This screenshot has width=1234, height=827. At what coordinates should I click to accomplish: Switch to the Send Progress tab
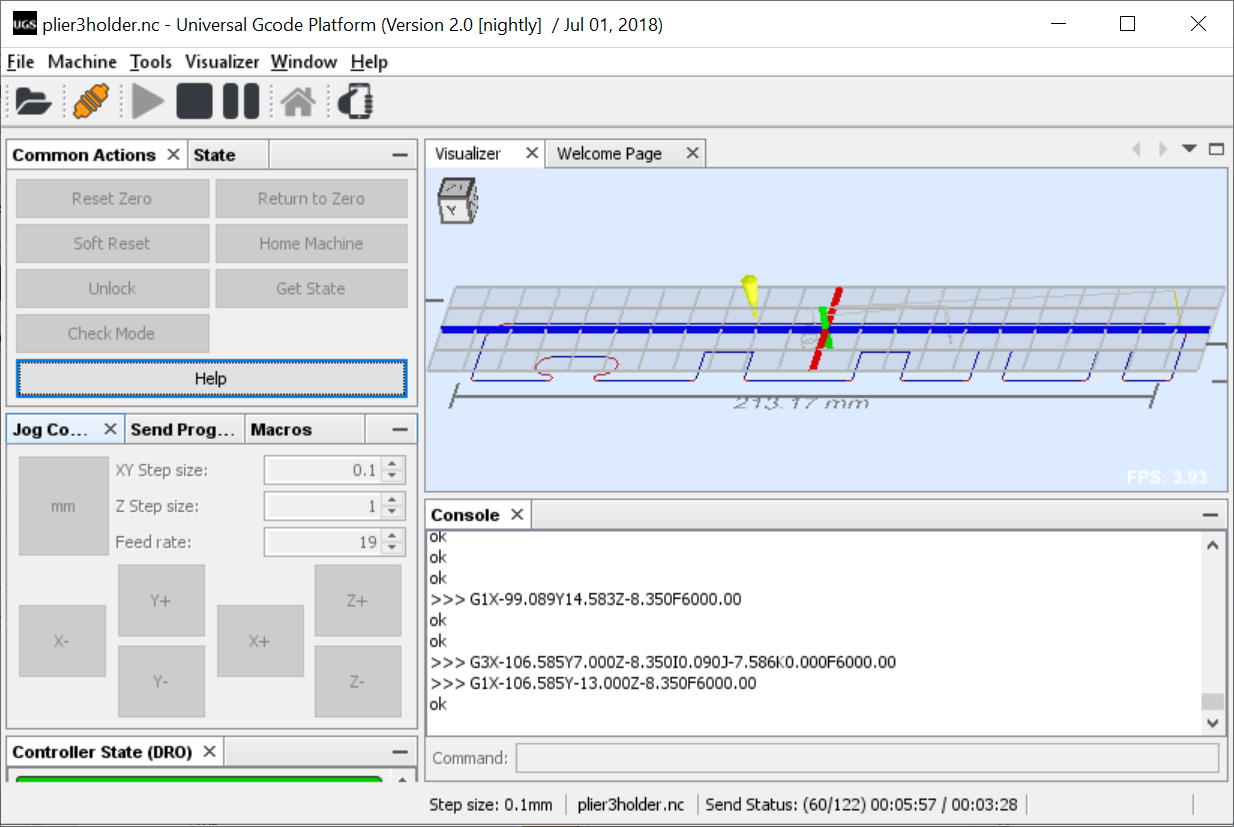point(184,430)
